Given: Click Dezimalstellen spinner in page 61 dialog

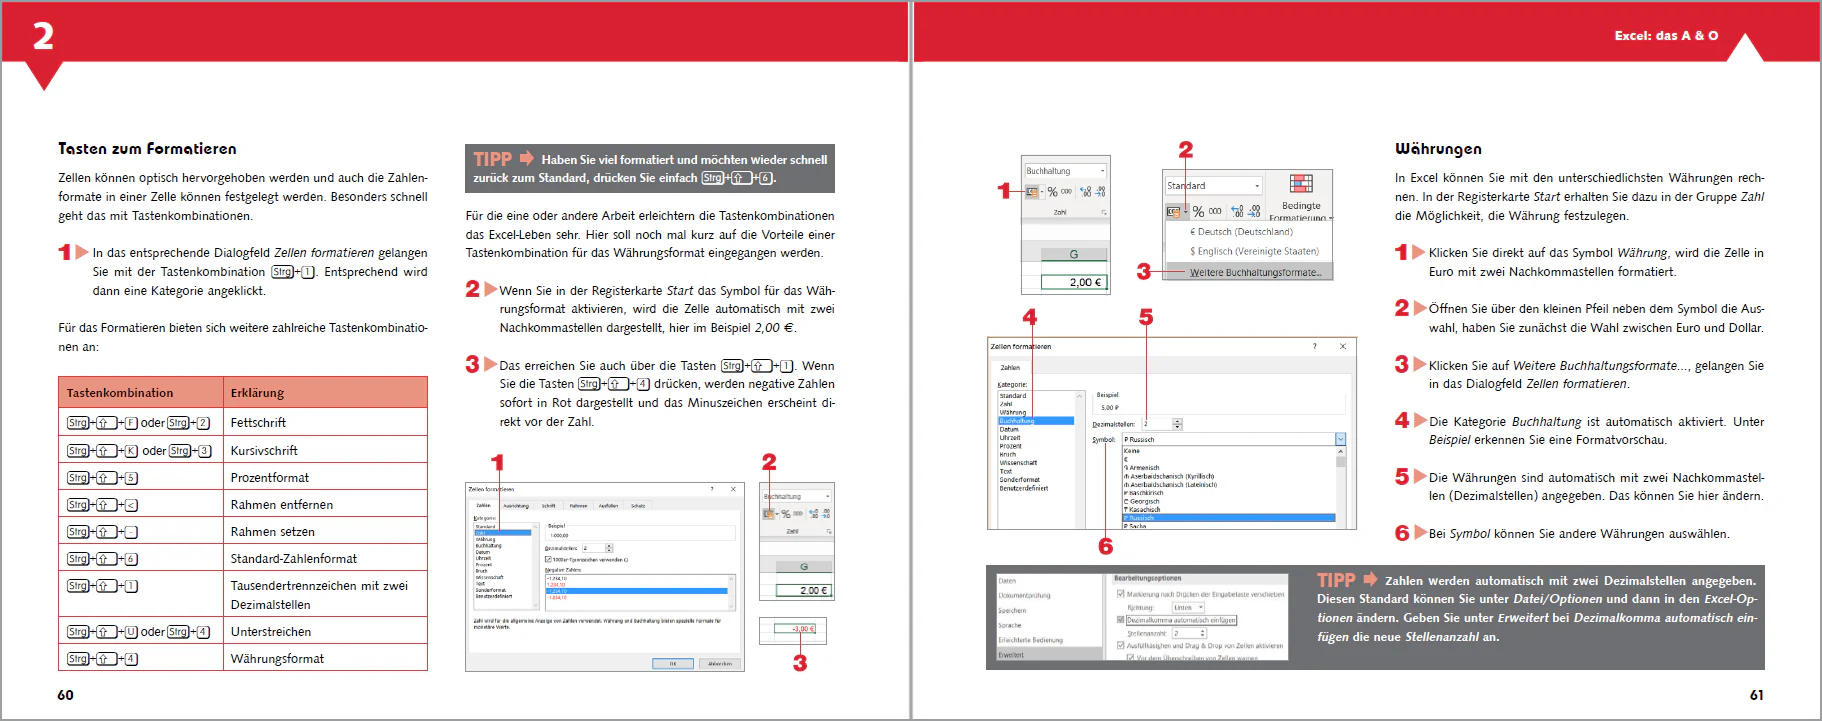Looking at the screenshot, I should point(1177,424).
